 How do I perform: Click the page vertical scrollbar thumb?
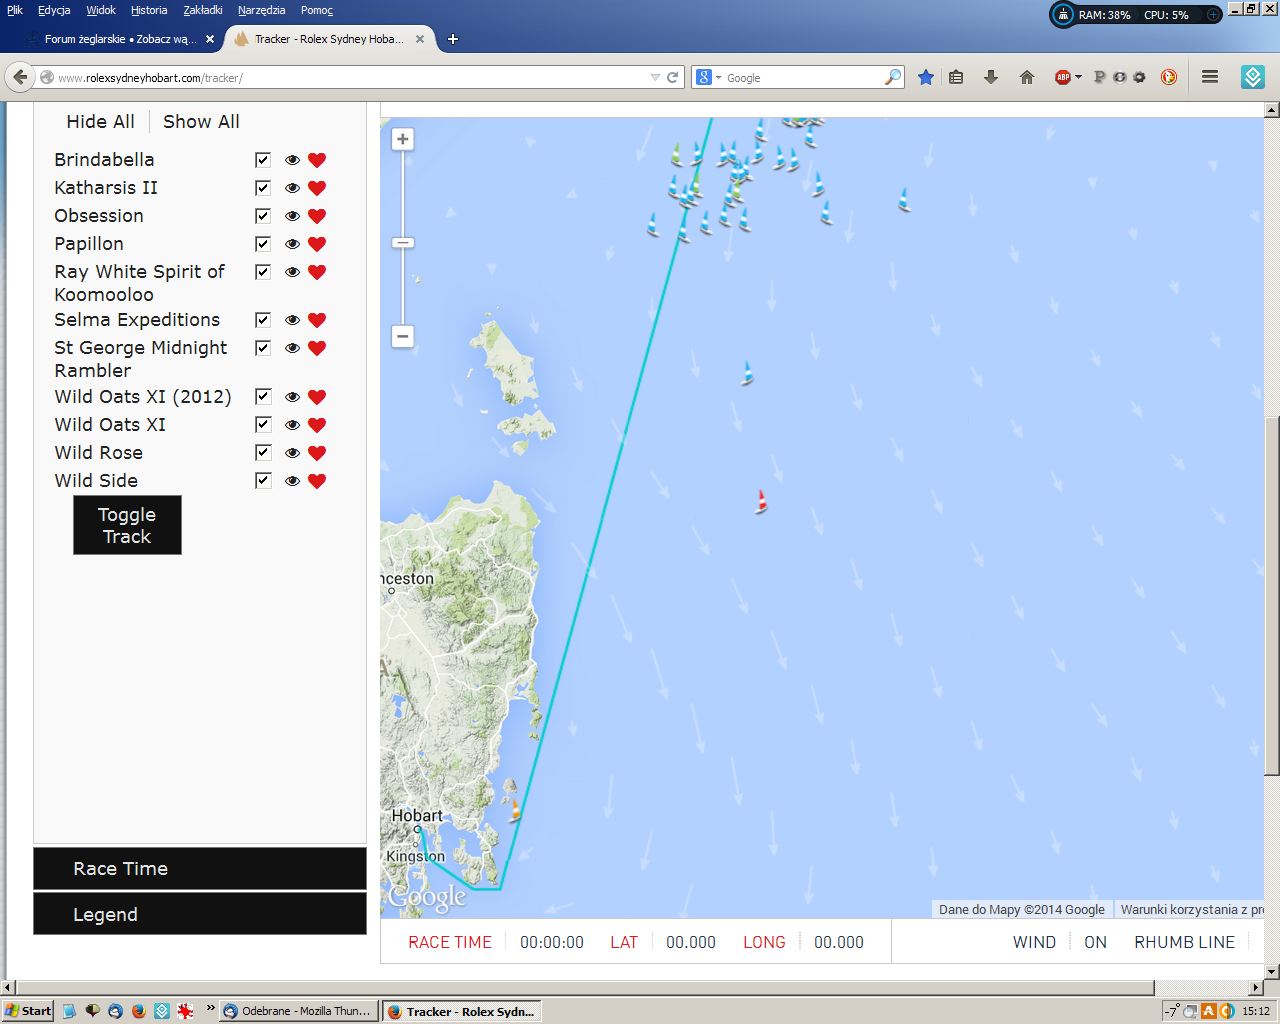(x=1272, y=595)
